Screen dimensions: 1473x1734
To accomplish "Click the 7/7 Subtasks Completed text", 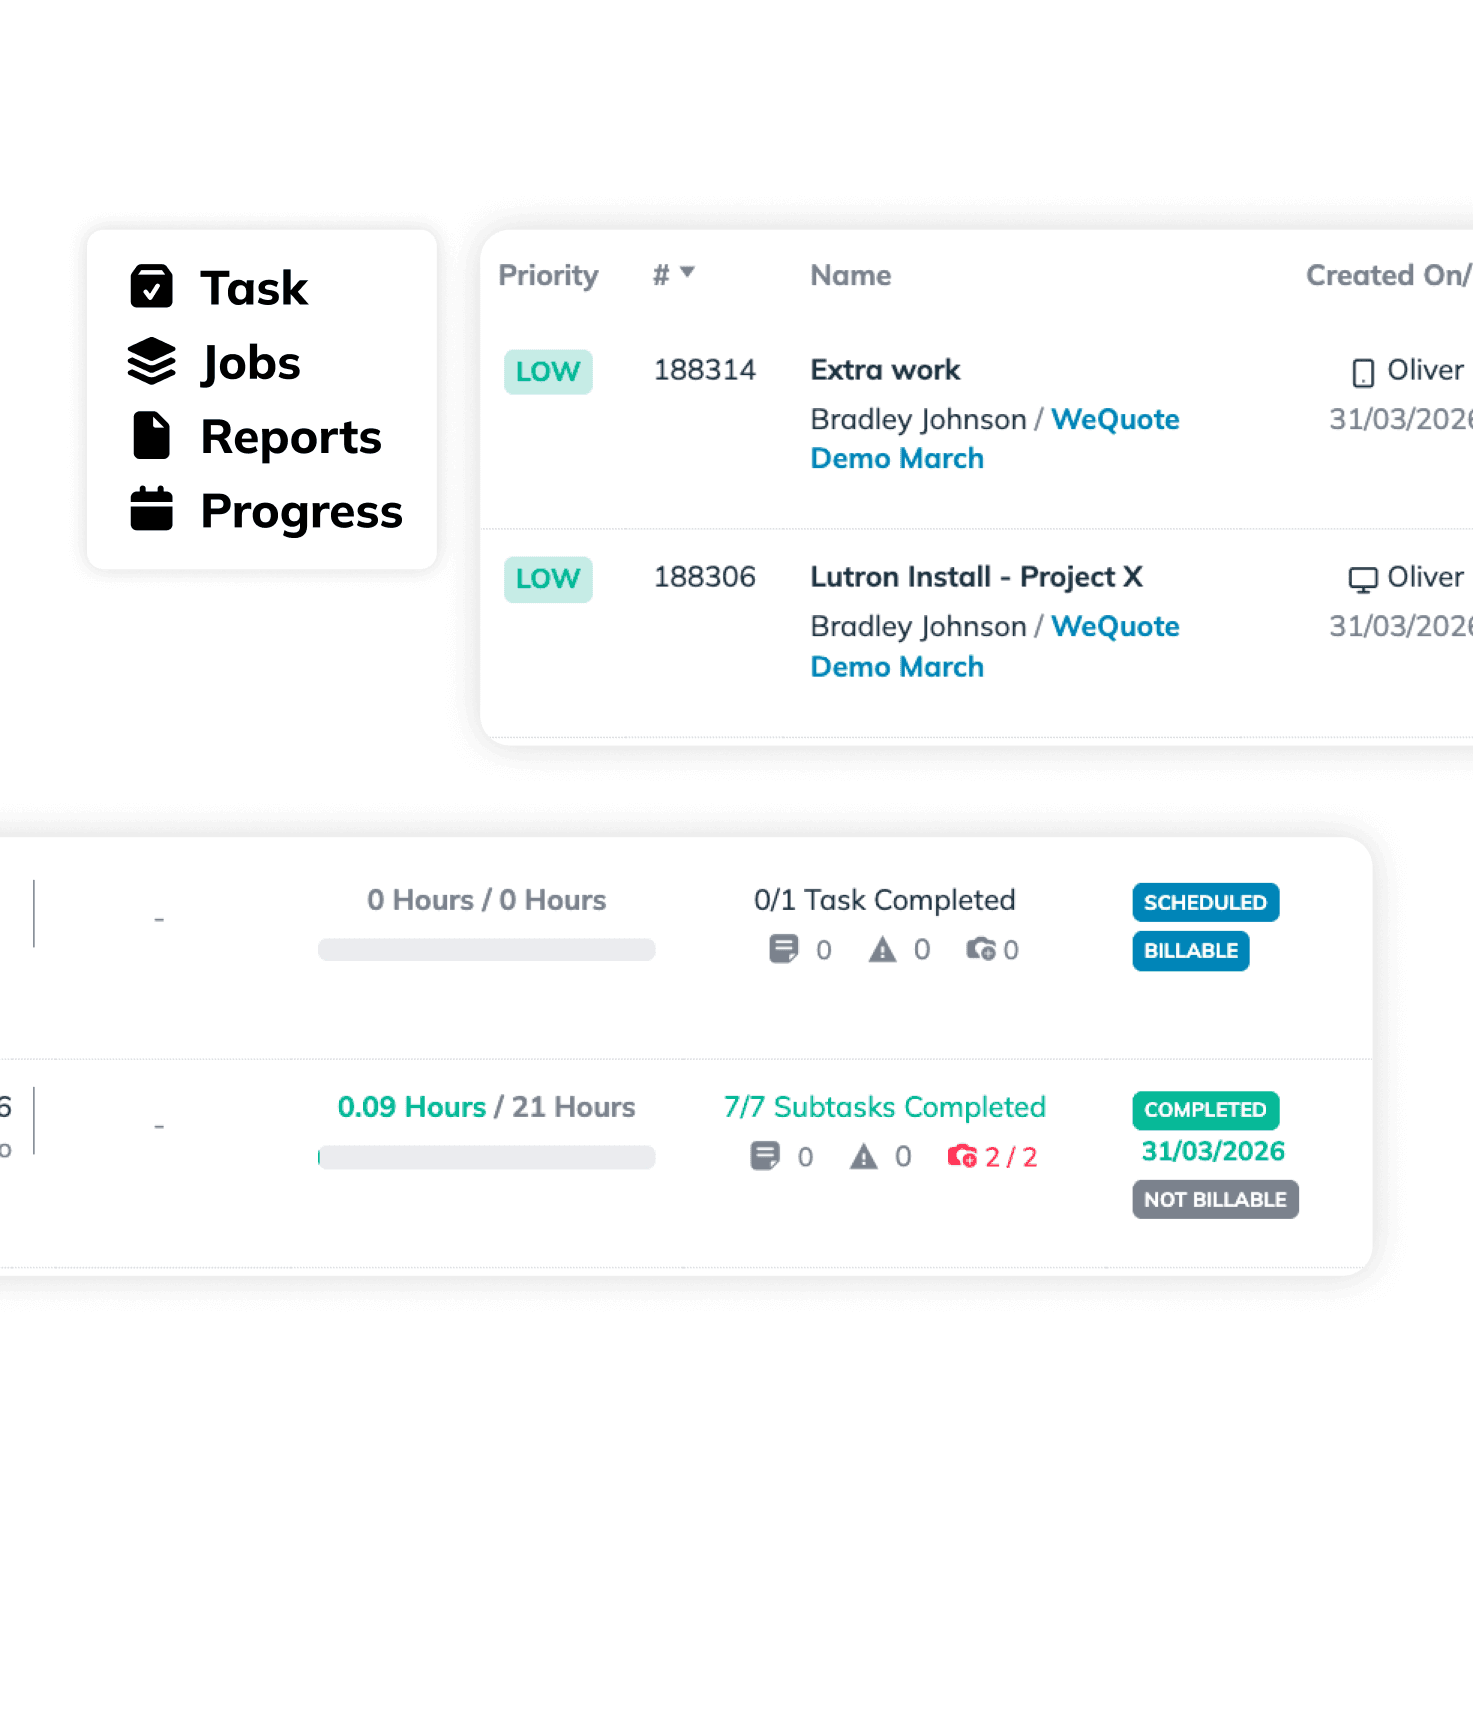I will point(884,1107).
